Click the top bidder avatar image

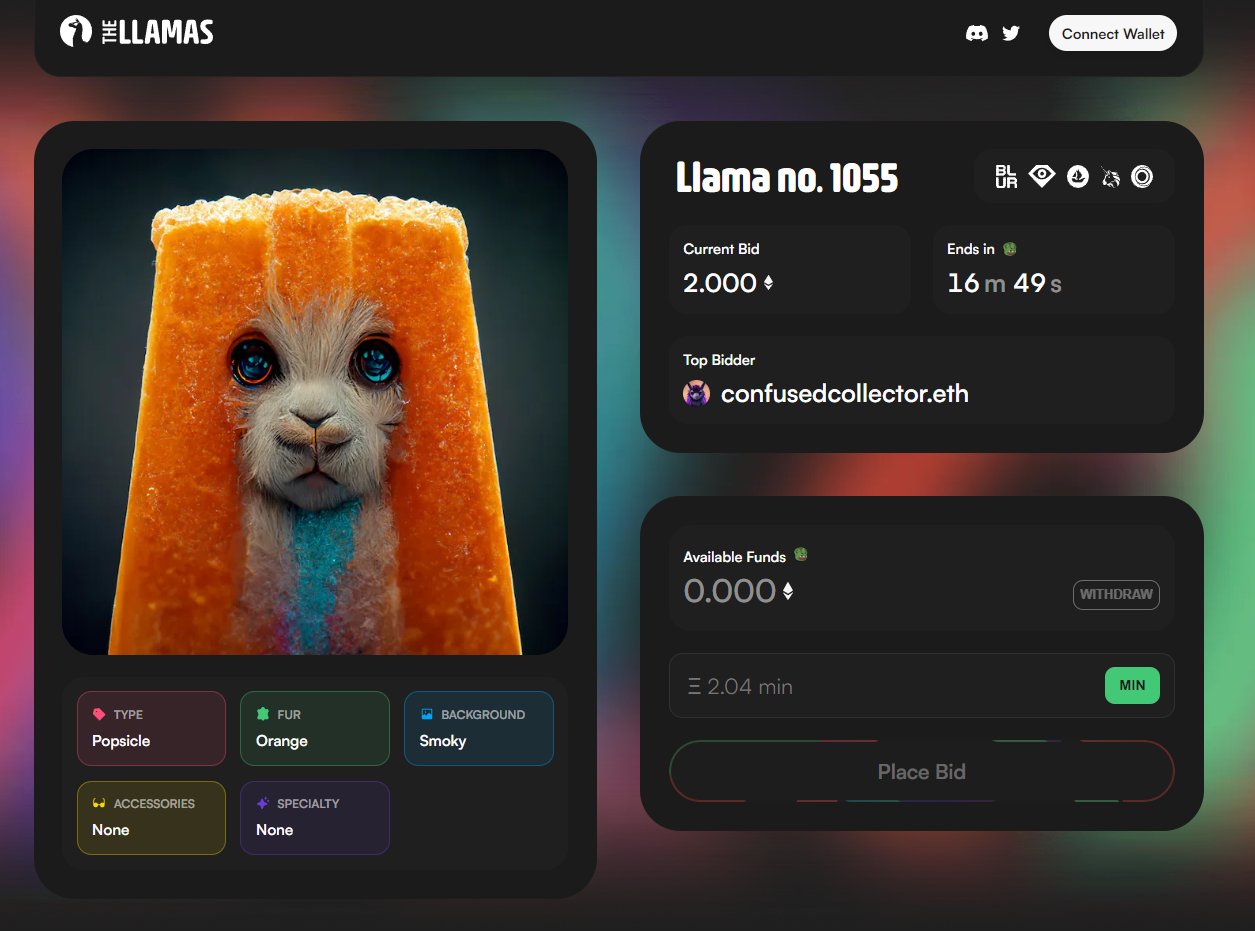click(x=696, y=393)
